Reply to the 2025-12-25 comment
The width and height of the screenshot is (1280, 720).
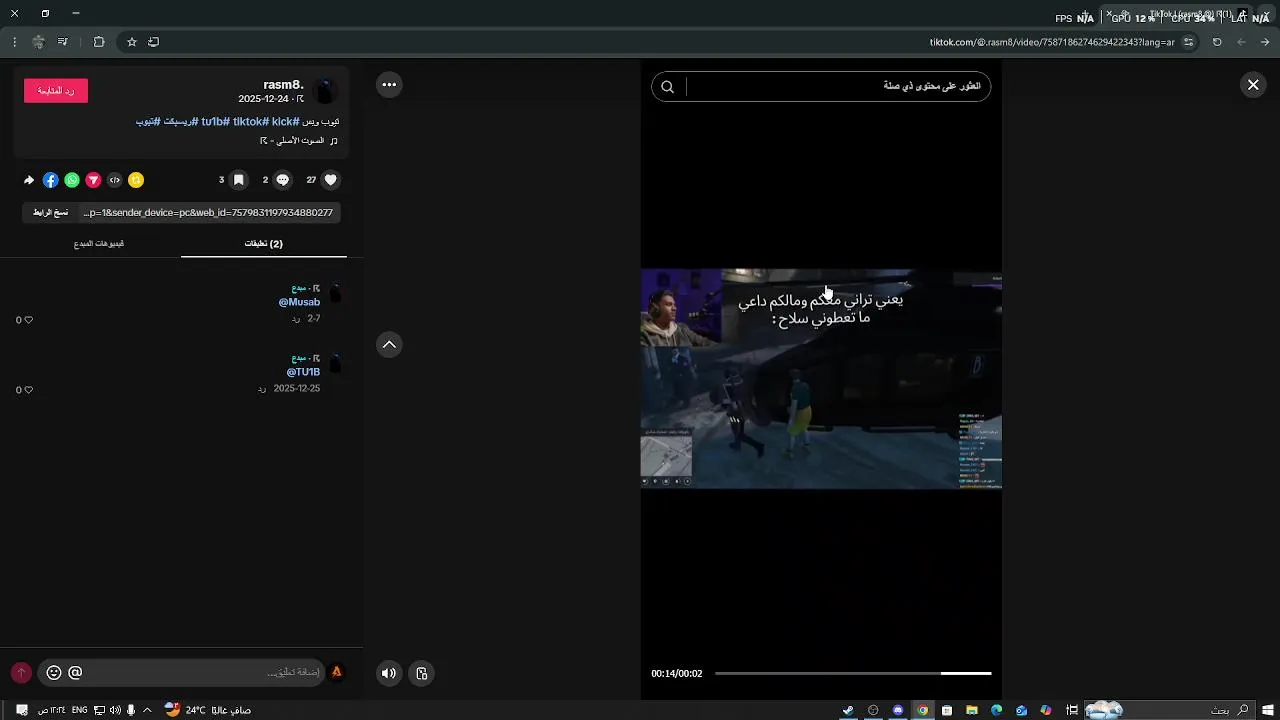[262, 388]
